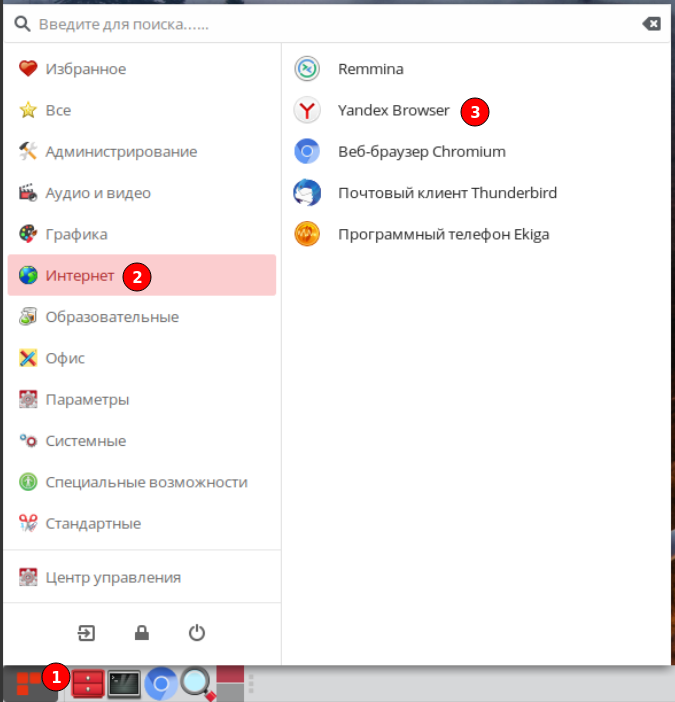
Task: Open Yandex Browser
Action: pyautogui.click(x=476, y=110)
